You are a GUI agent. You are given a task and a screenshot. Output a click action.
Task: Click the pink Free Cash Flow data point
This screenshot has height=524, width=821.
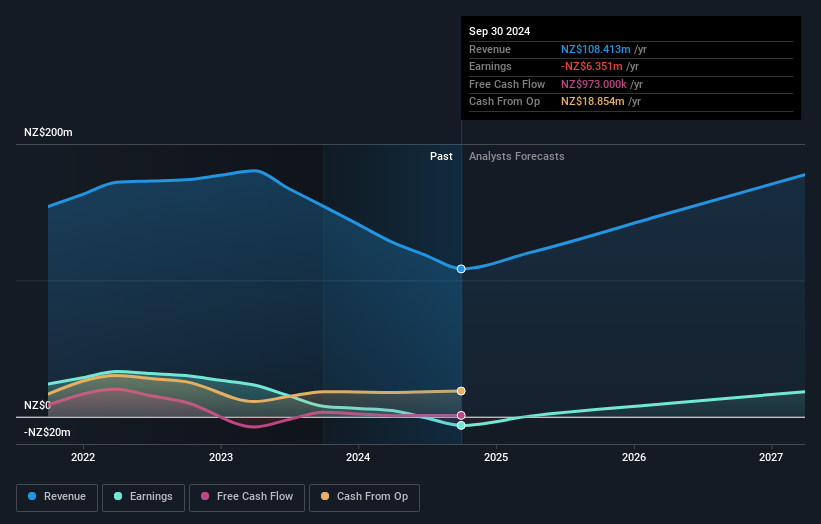(x=461, y=415)
